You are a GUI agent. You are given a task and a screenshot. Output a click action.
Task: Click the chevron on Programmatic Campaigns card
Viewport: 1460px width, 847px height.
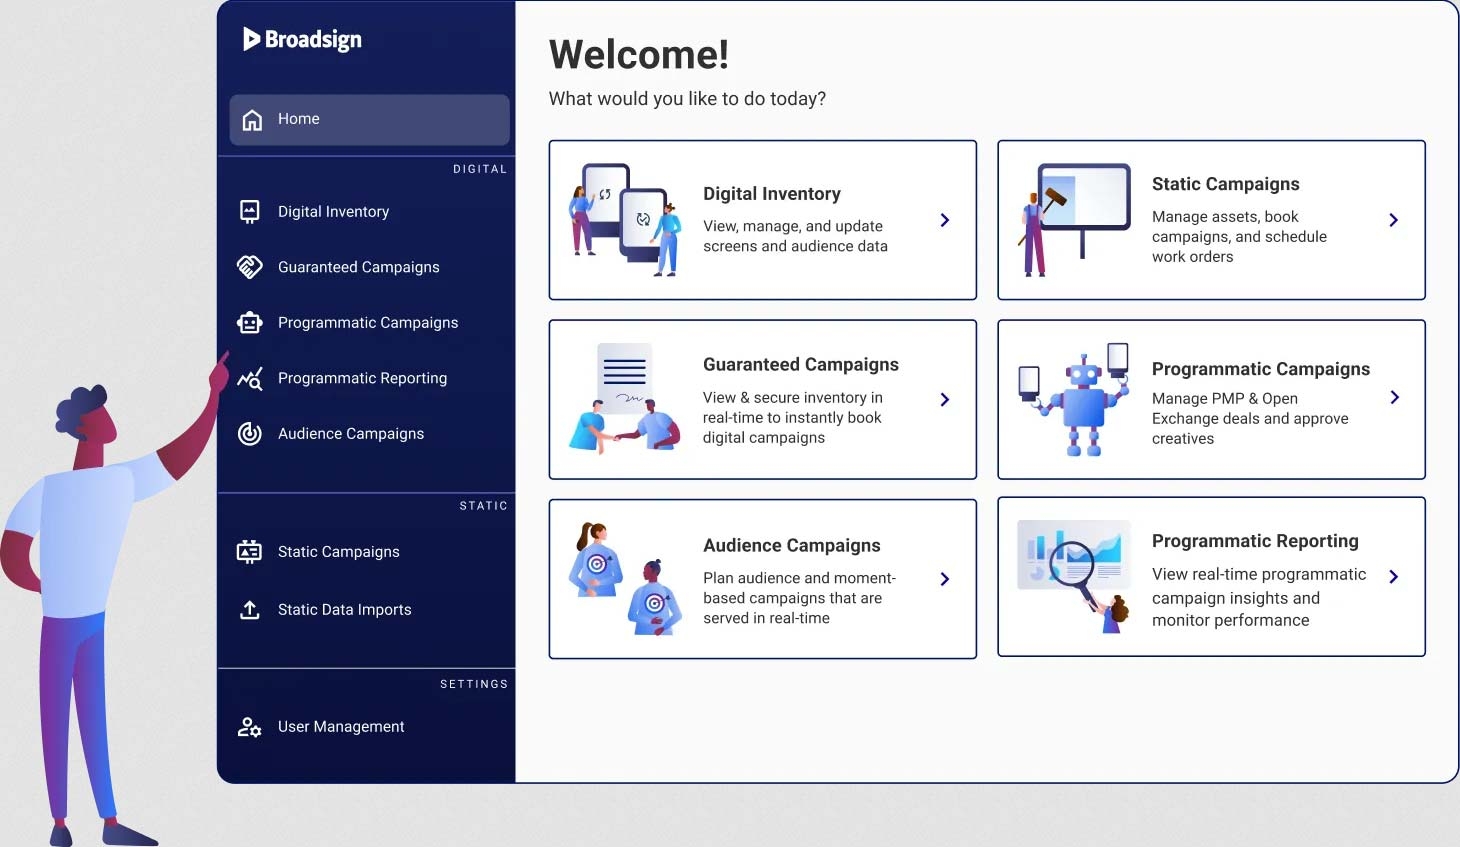1394,397
